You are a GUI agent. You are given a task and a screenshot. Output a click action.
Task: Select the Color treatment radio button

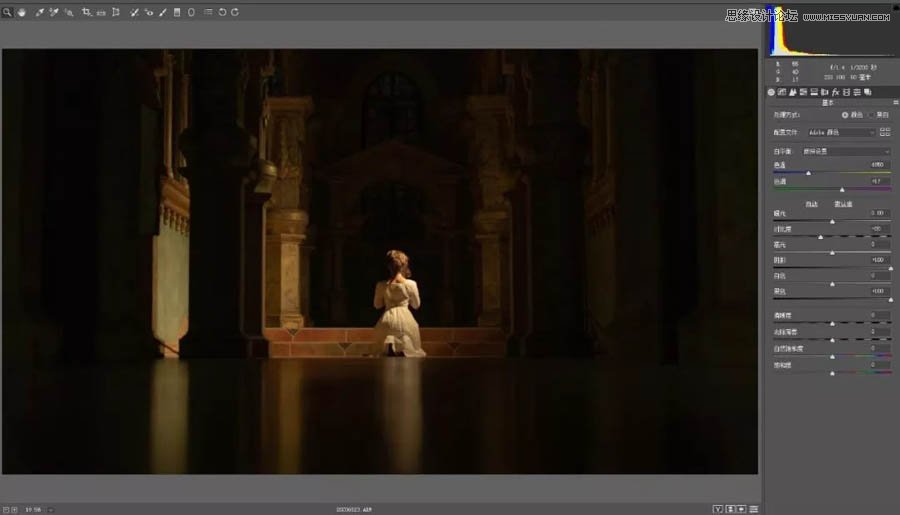tap(845, 115)
